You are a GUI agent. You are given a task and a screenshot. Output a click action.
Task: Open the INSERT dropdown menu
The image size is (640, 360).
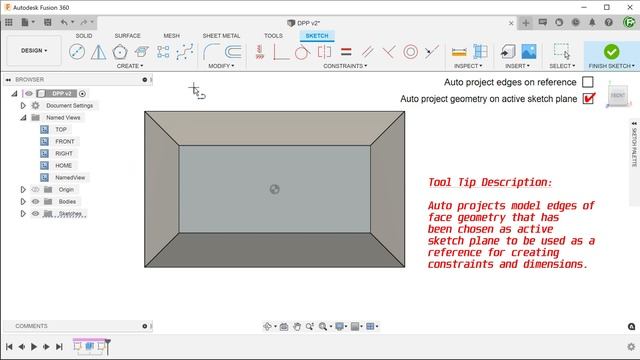pos(517,66)
